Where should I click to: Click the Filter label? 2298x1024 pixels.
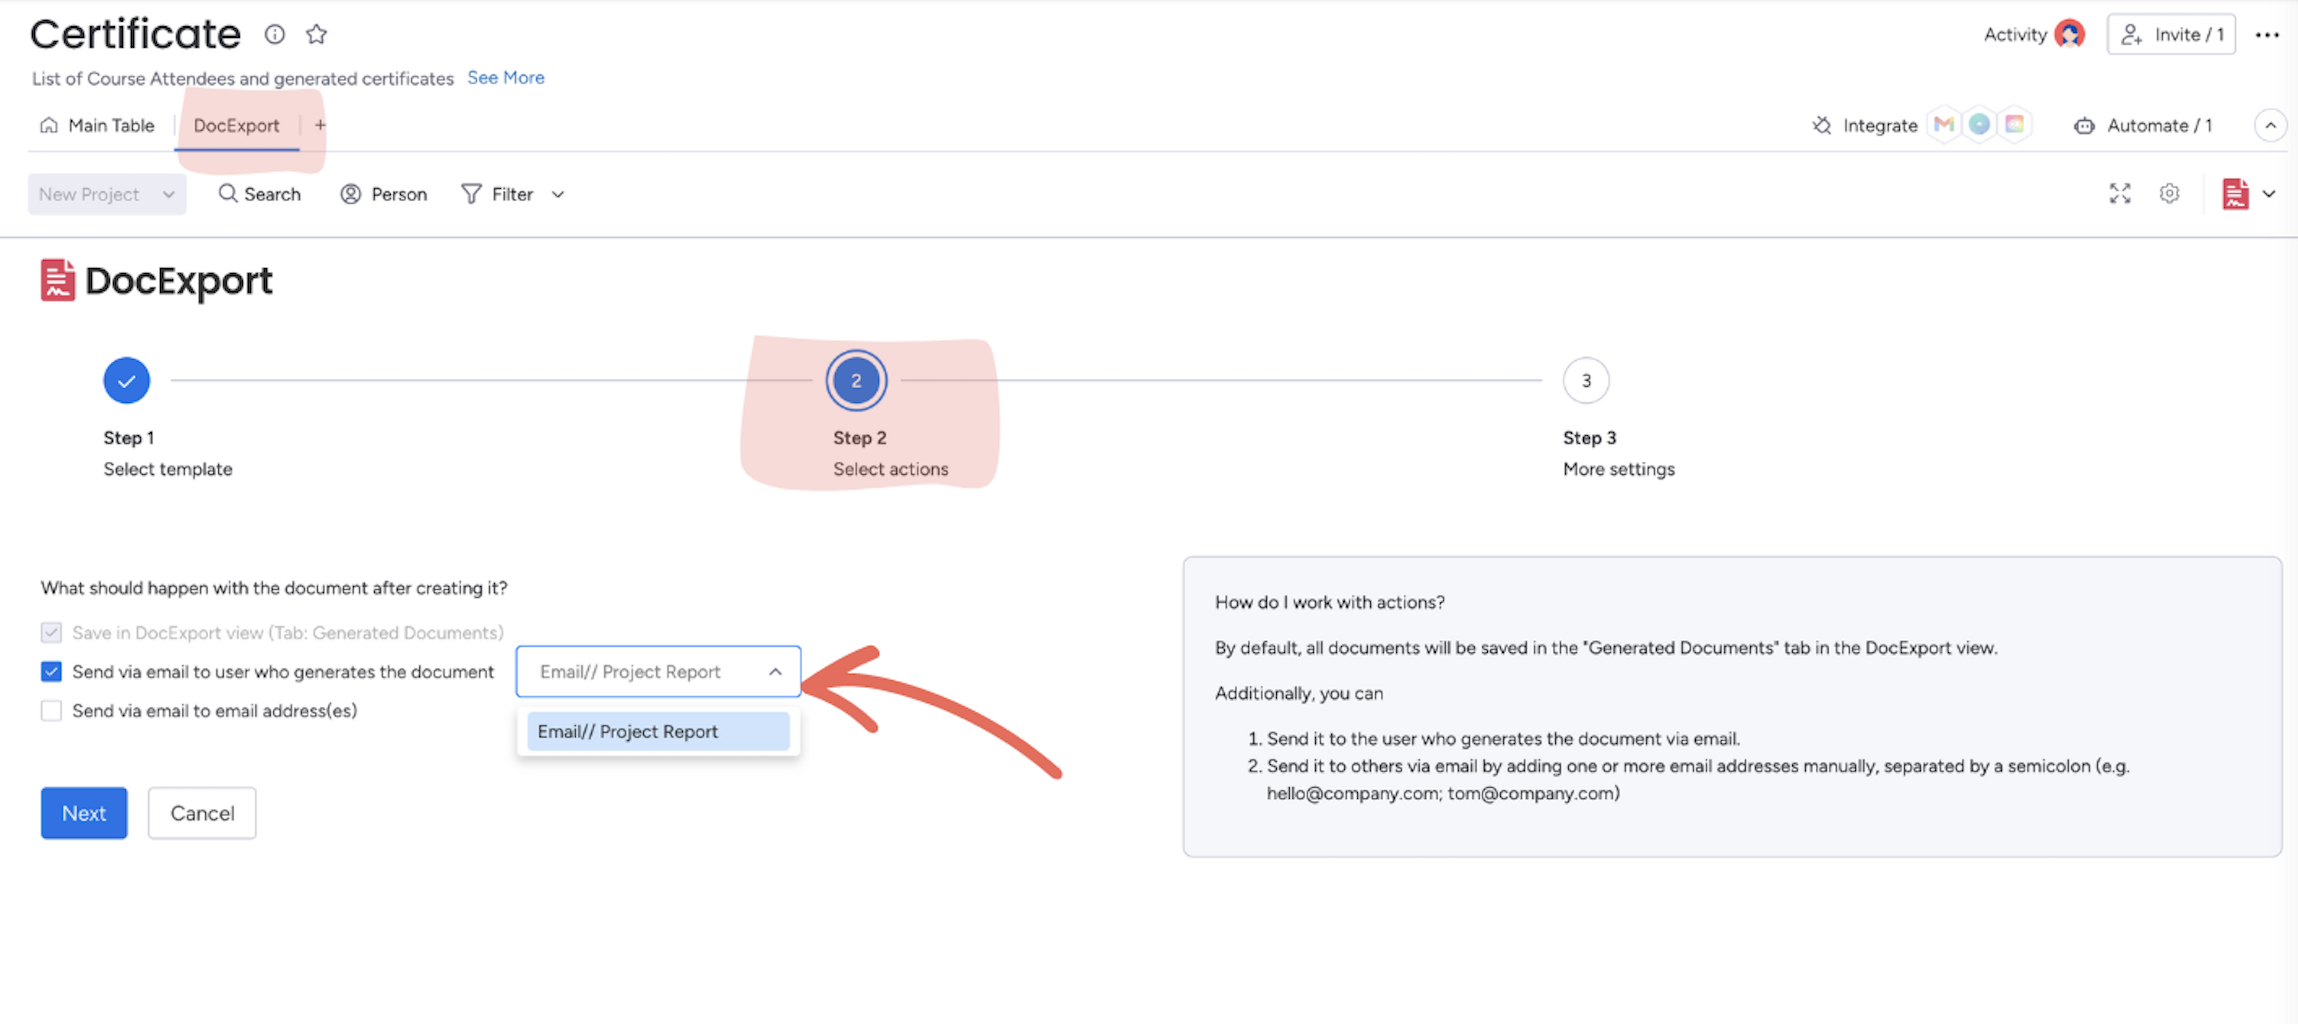point(512,194)
